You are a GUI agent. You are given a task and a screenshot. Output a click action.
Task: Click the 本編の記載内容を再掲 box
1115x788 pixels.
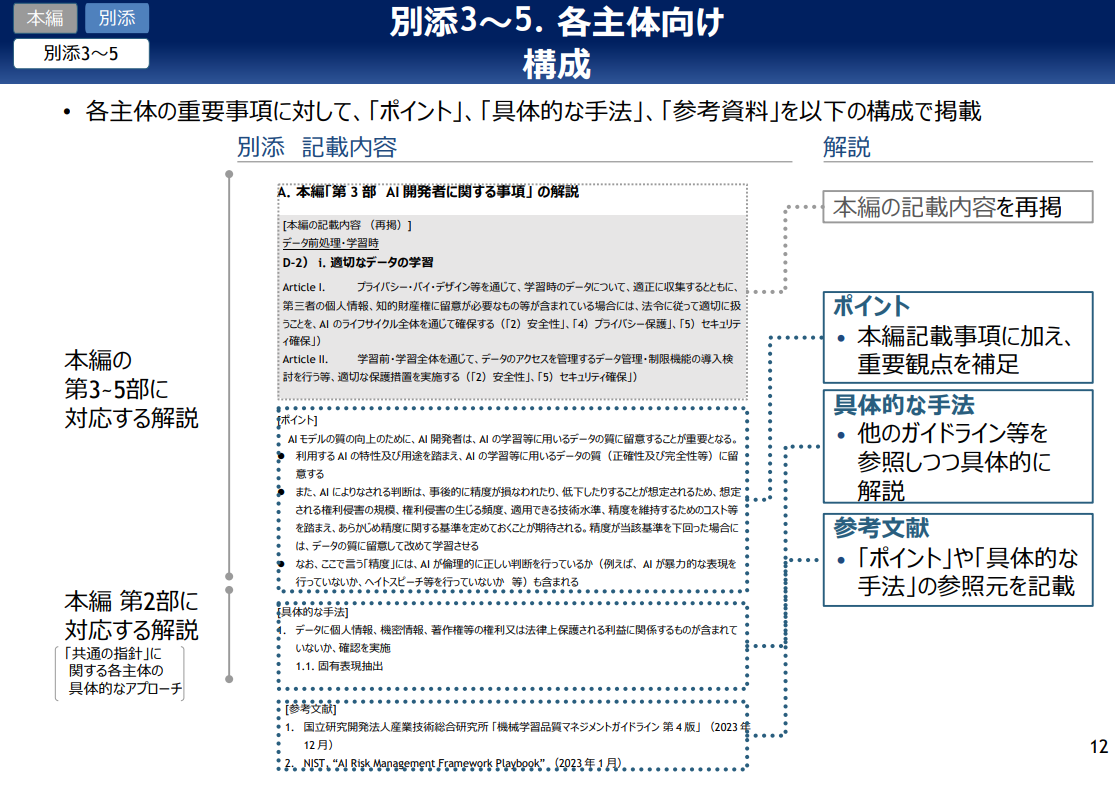957,207
